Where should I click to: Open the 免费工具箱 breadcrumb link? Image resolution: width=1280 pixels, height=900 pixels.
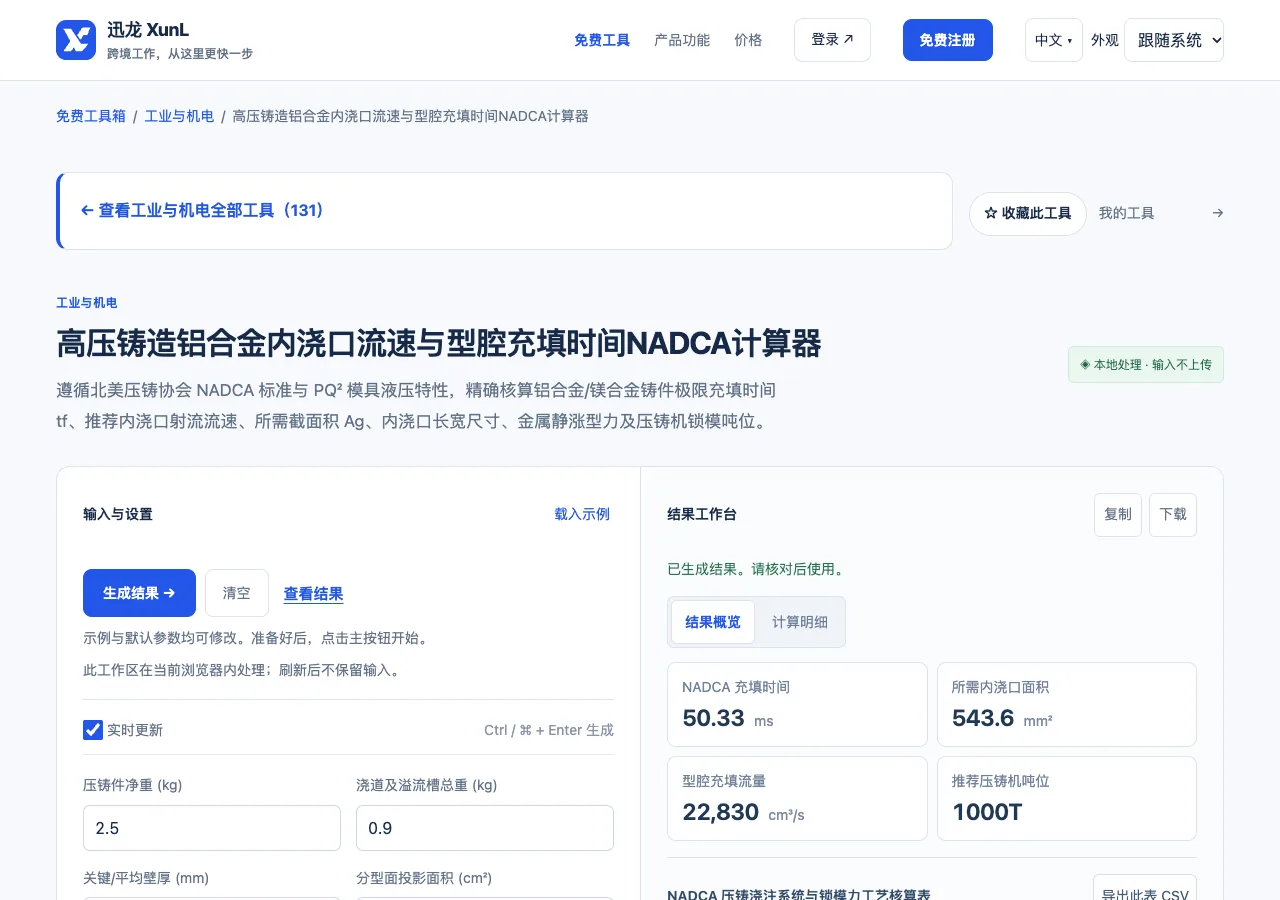[91, 116]
